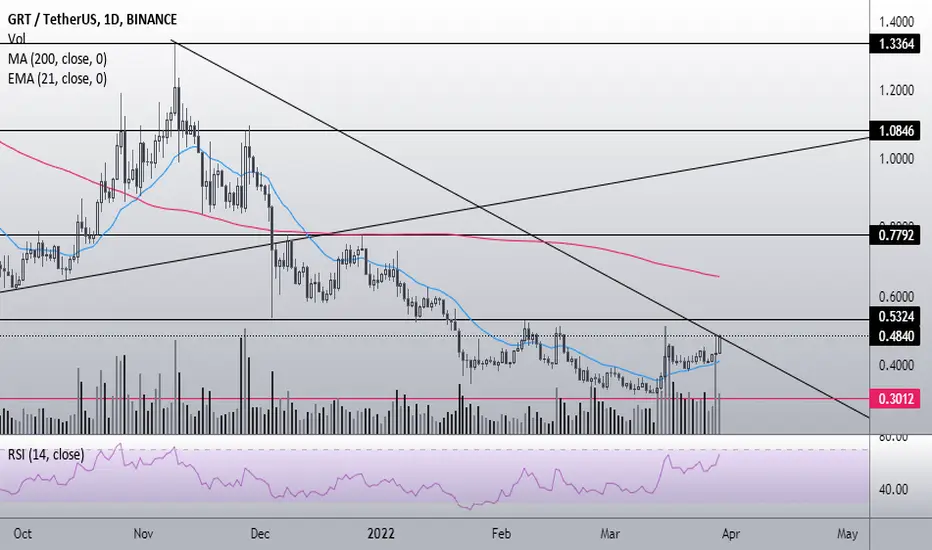
Task: Select the MA (200, close, 0) indicator label
Action: pos(57,59)
